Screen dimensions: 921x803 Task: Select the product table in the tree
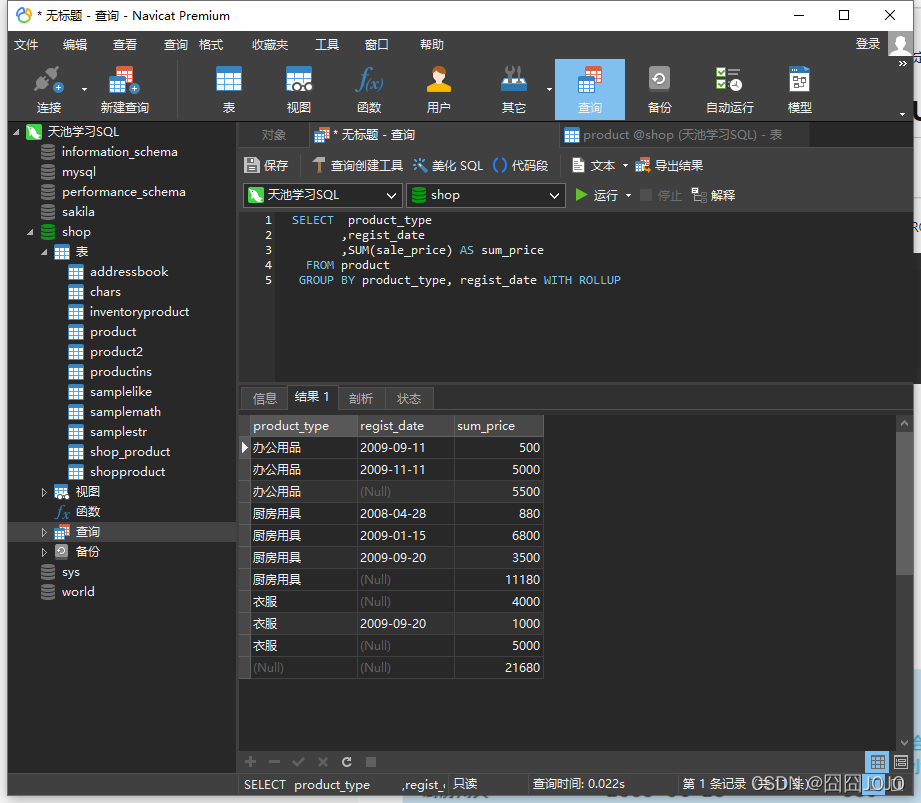pyautogui.click(x=113, y=332)
